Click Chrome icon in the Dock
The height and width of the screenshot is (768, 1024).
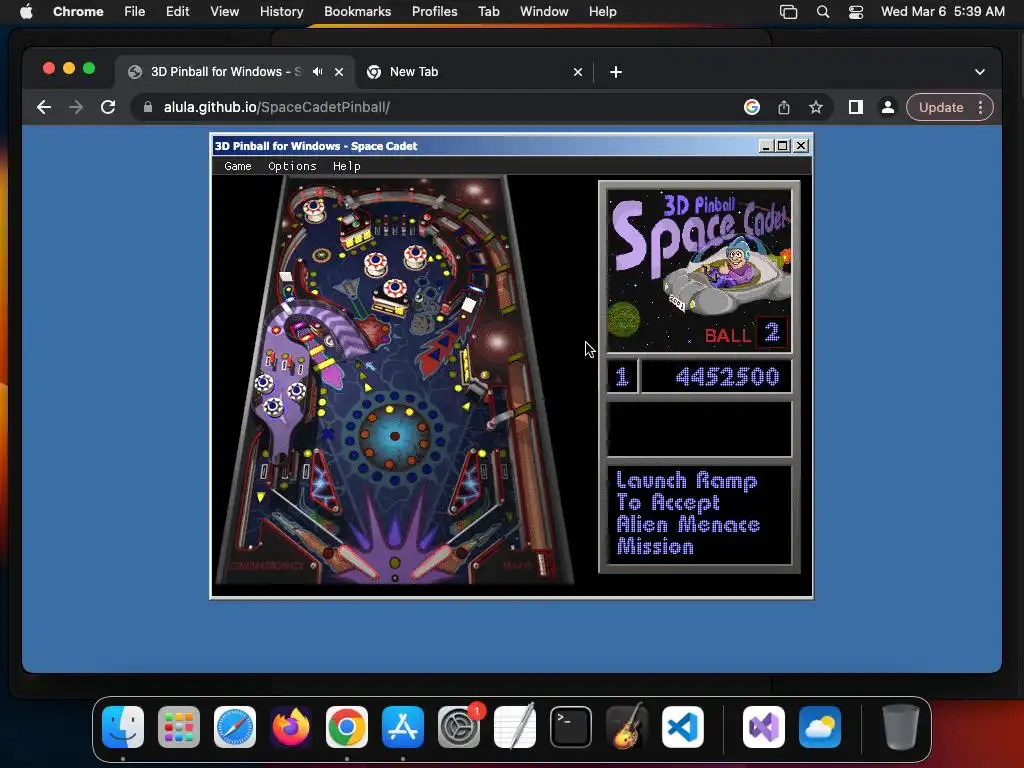(x=347, y=727)
